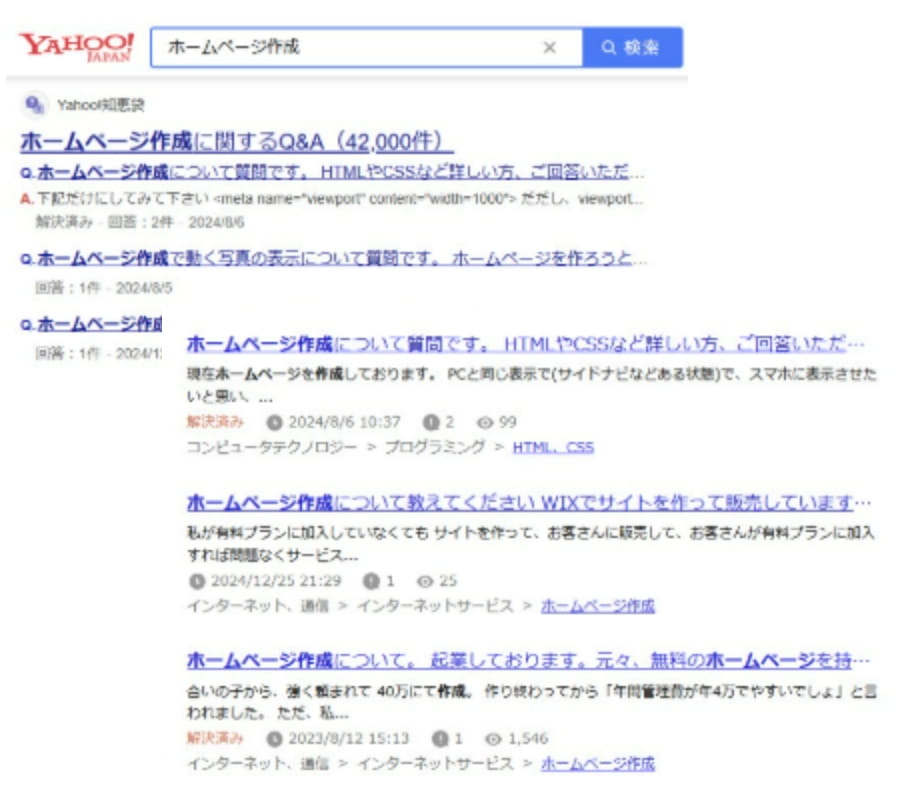Image resolution: width=906 pixels, height=800 pixels.
Task: Click the 解決済み status on the 2024/8/6 10:37 card
Action: click(215, 422)
